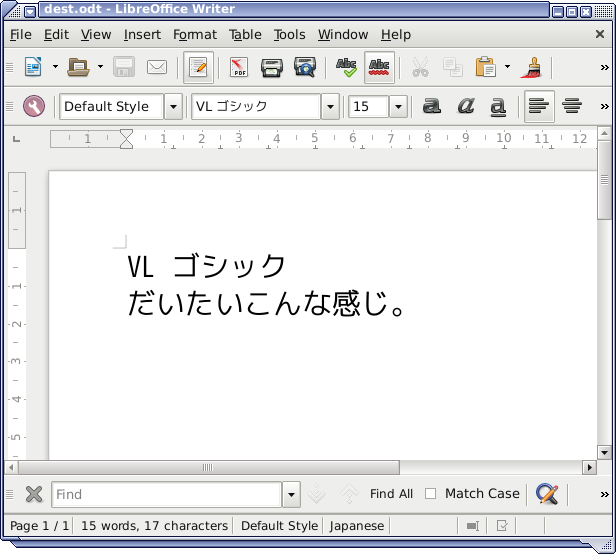Click the New document icon
The height and width of the screenshot is (554, 616).
pos(33,67)
